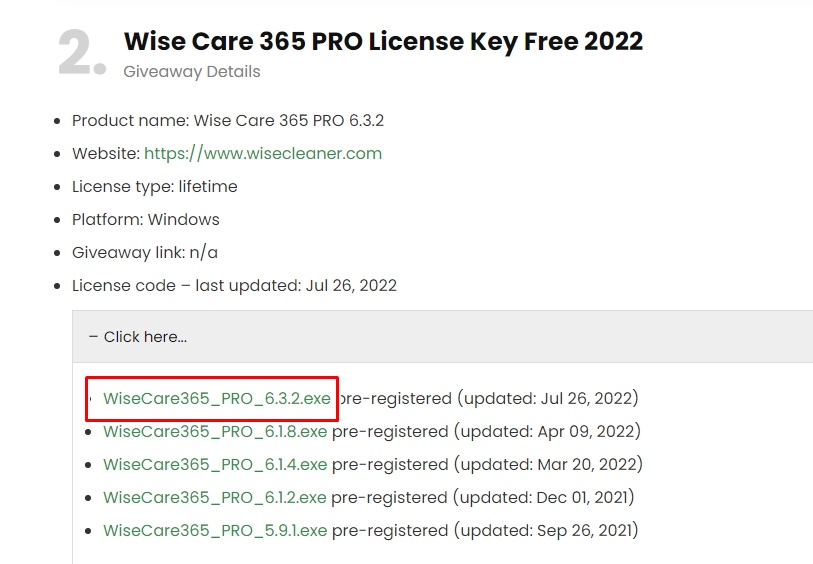Viewport: 813px width, 564px height.
Task: Click the 'updated: Jul 26, 2022' note
Action: 548,398
